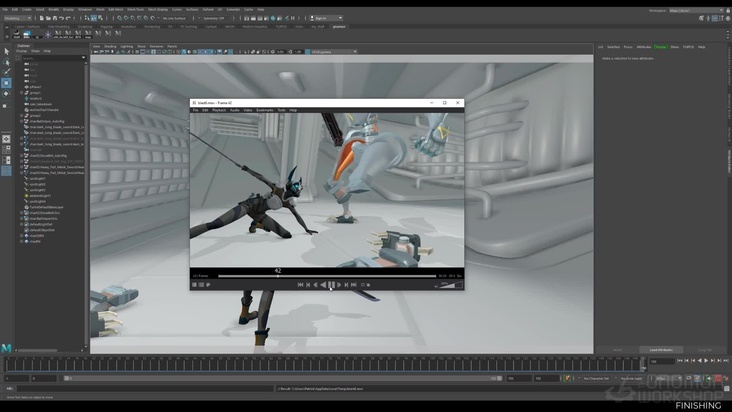The height and width of the screenshot is (412, 732).
Task: Click the Maya logo icon at bottom left
Action: [x=7, y=347]
